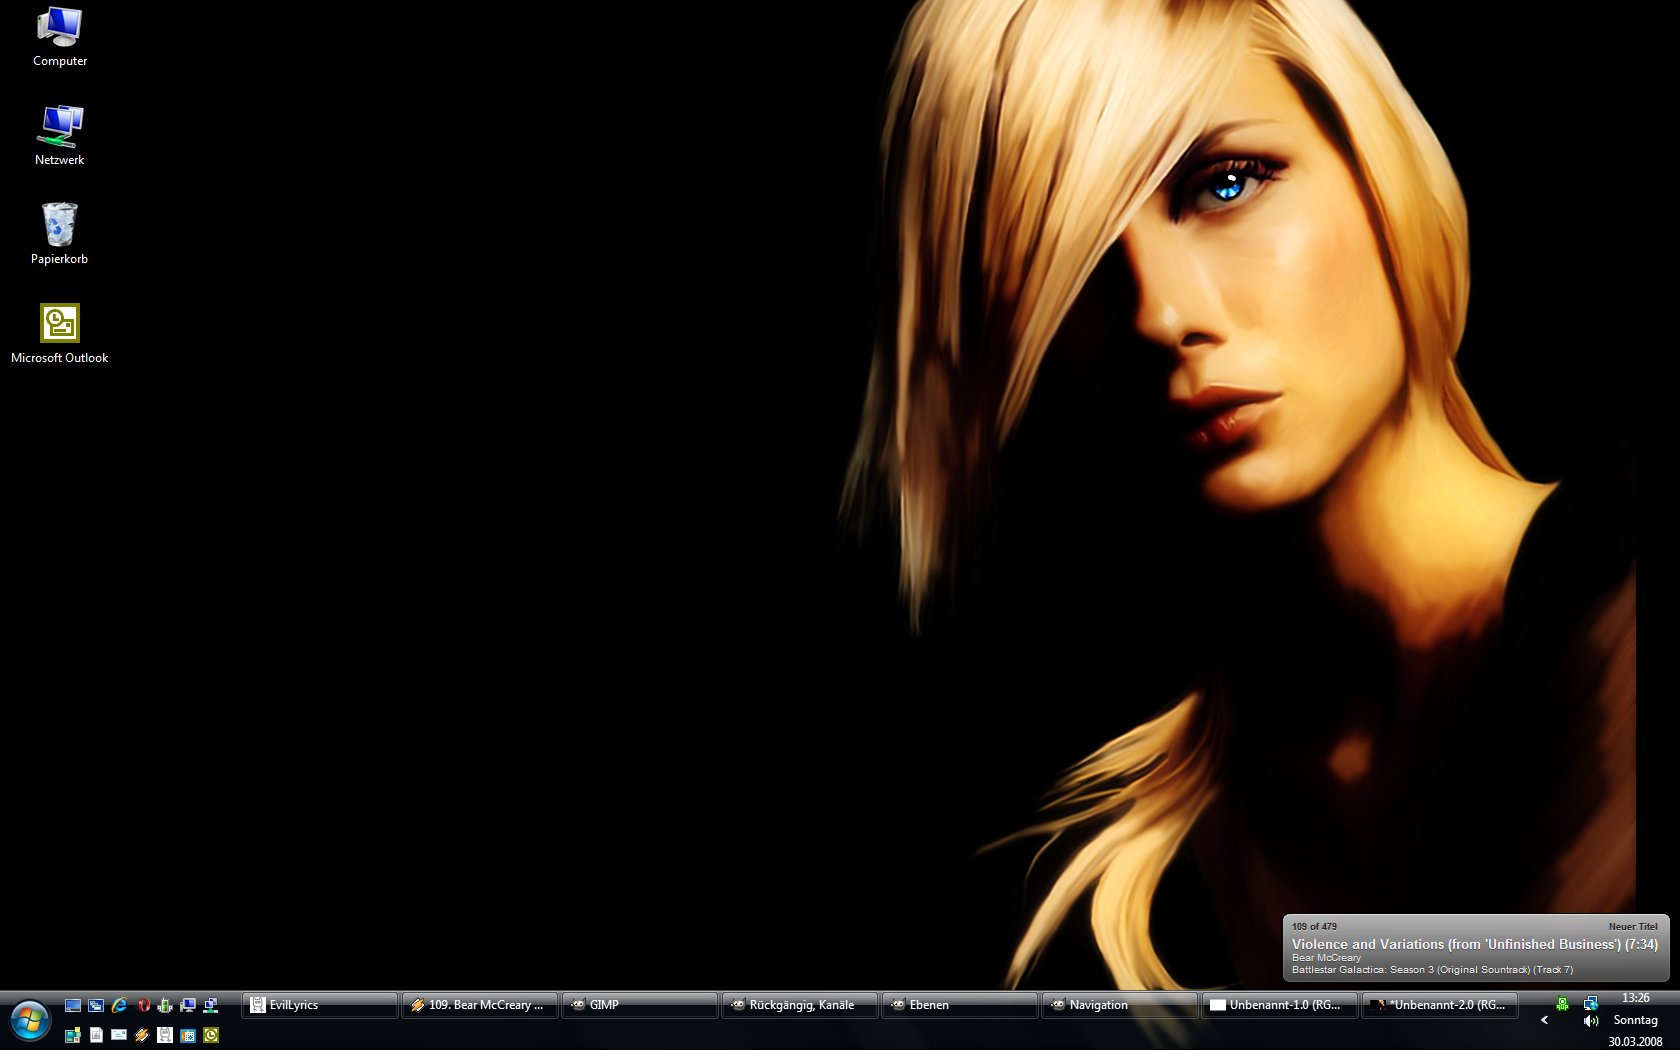Launch Microsoft Outlook from the desktop icon

click(x=59, y=334)
